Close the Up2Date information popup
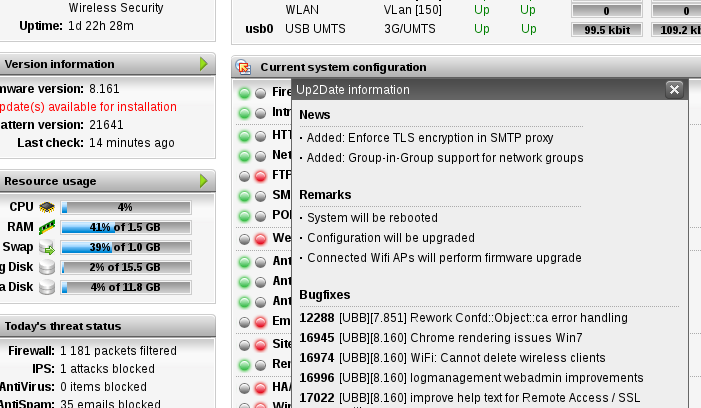The height and width of the screenshot is (408, 701). 674,90
